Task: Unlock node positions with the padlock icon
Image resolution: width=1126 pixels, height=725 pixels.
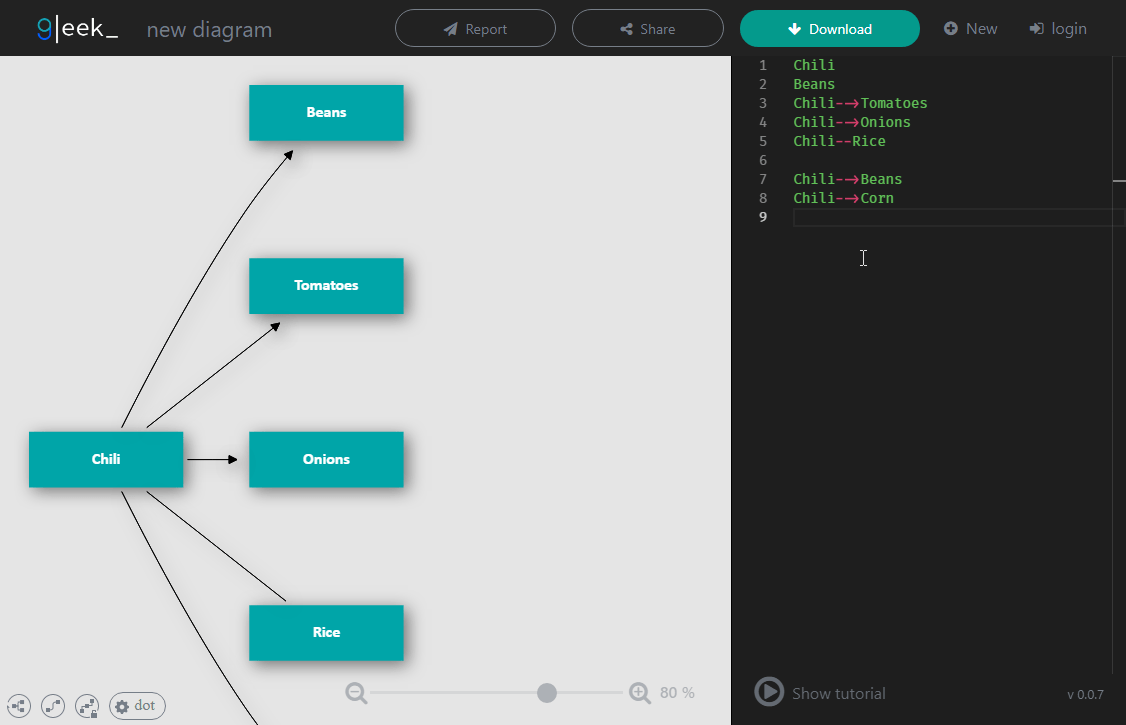Action: [x=87, y=706]
